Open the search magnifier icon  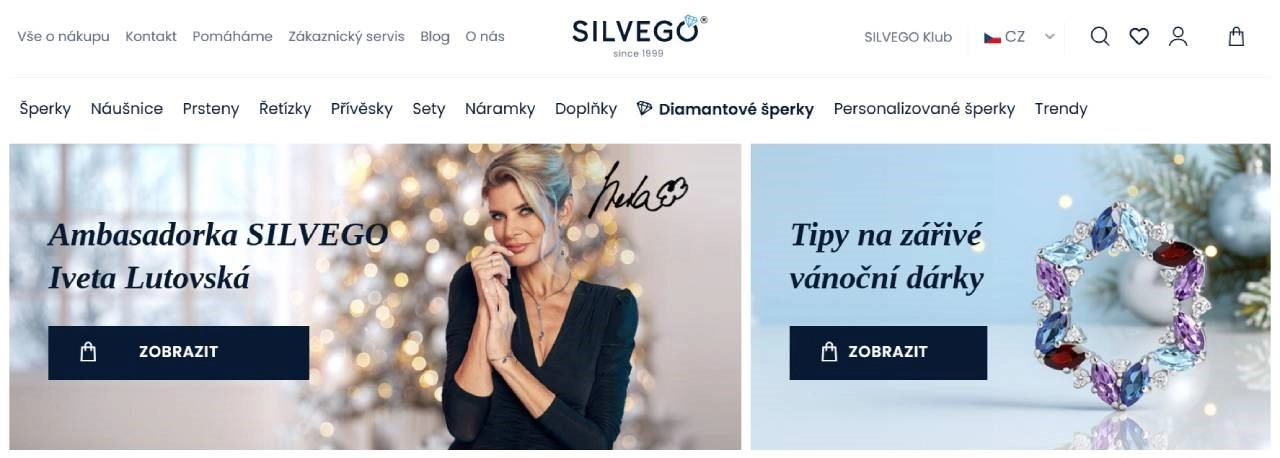tap(1100, 37)
